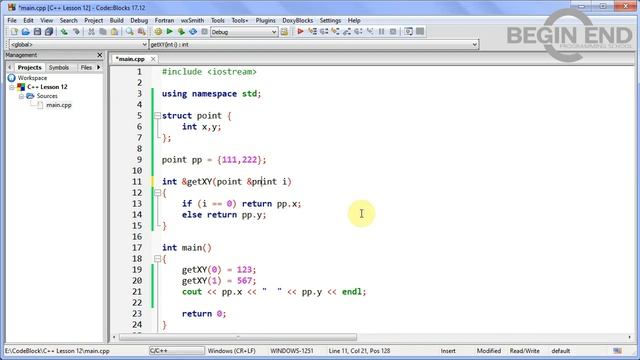Click the Break debugger pause icon
Image resolution: width=640 pixels, height=360 pixels.
(x=381, y=32)
